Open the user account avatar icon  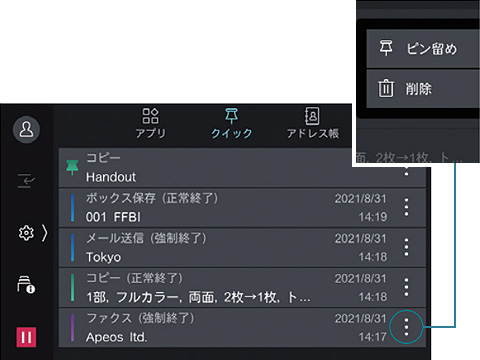26,129
